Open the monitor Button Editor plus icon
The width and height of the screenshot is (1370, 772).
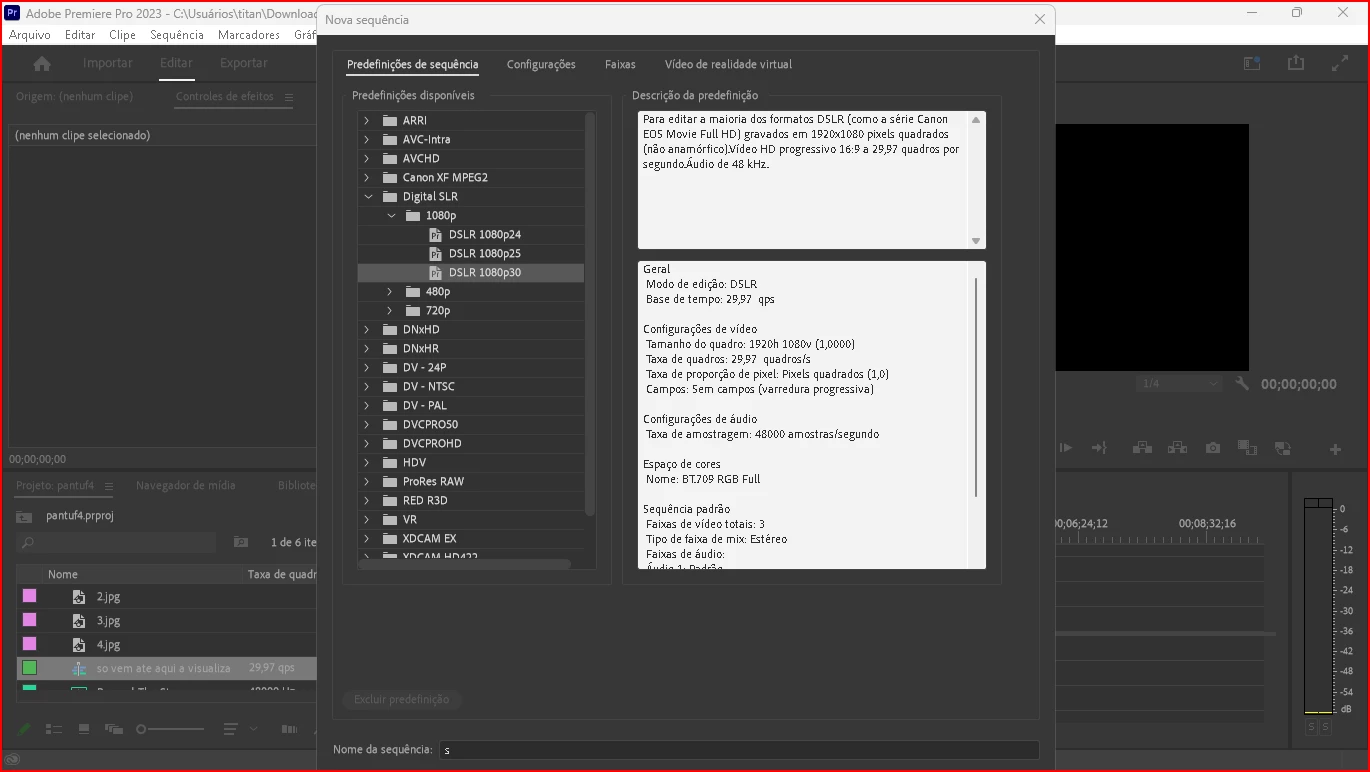tap(1335, 449)
